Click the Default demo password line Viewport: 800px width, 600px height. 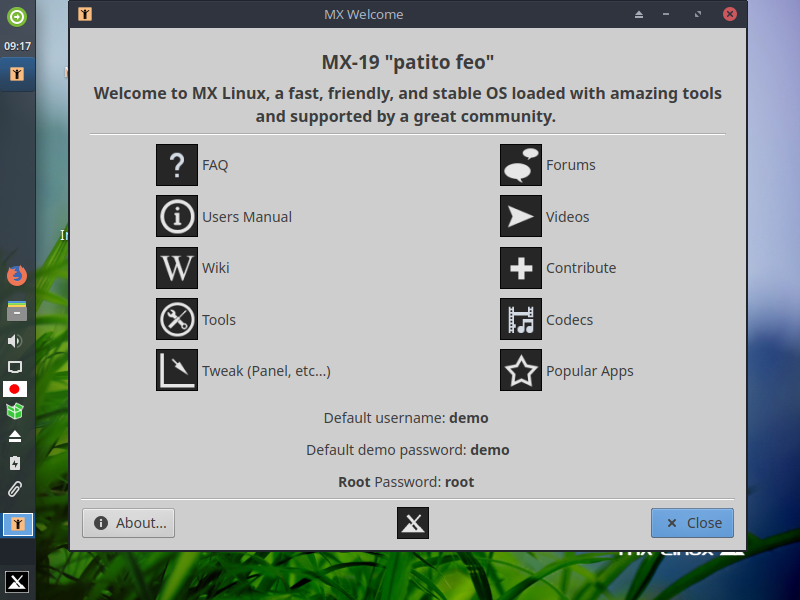(408, 450)
